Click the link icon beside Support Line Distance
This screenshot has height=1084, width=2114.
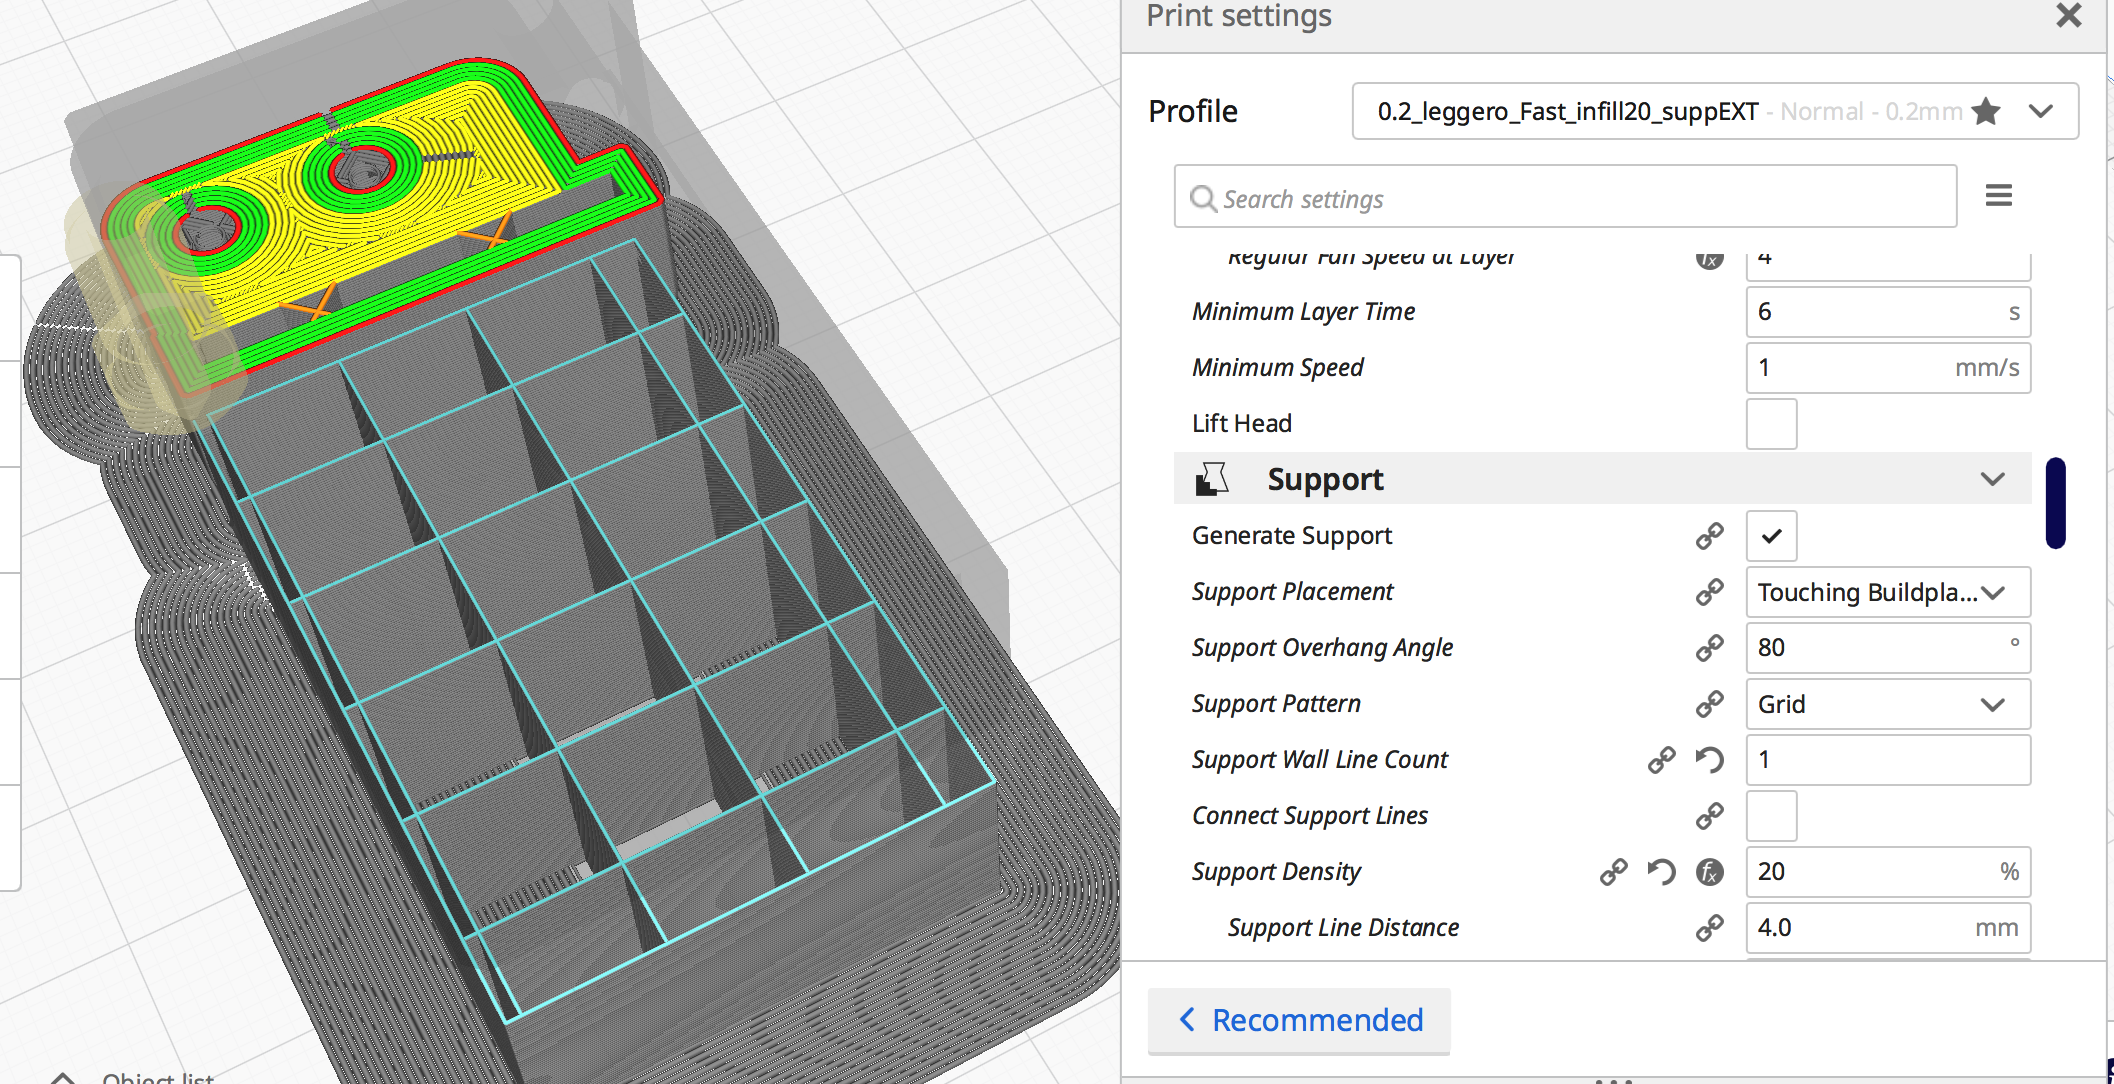coord(1709,928)
